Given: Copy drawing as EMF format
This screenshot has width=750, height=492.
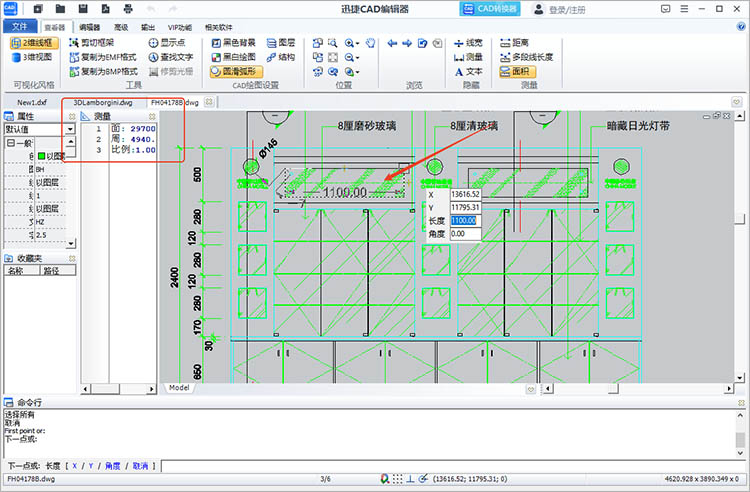Looking at the screenshot, I should (x=103, y=57).
